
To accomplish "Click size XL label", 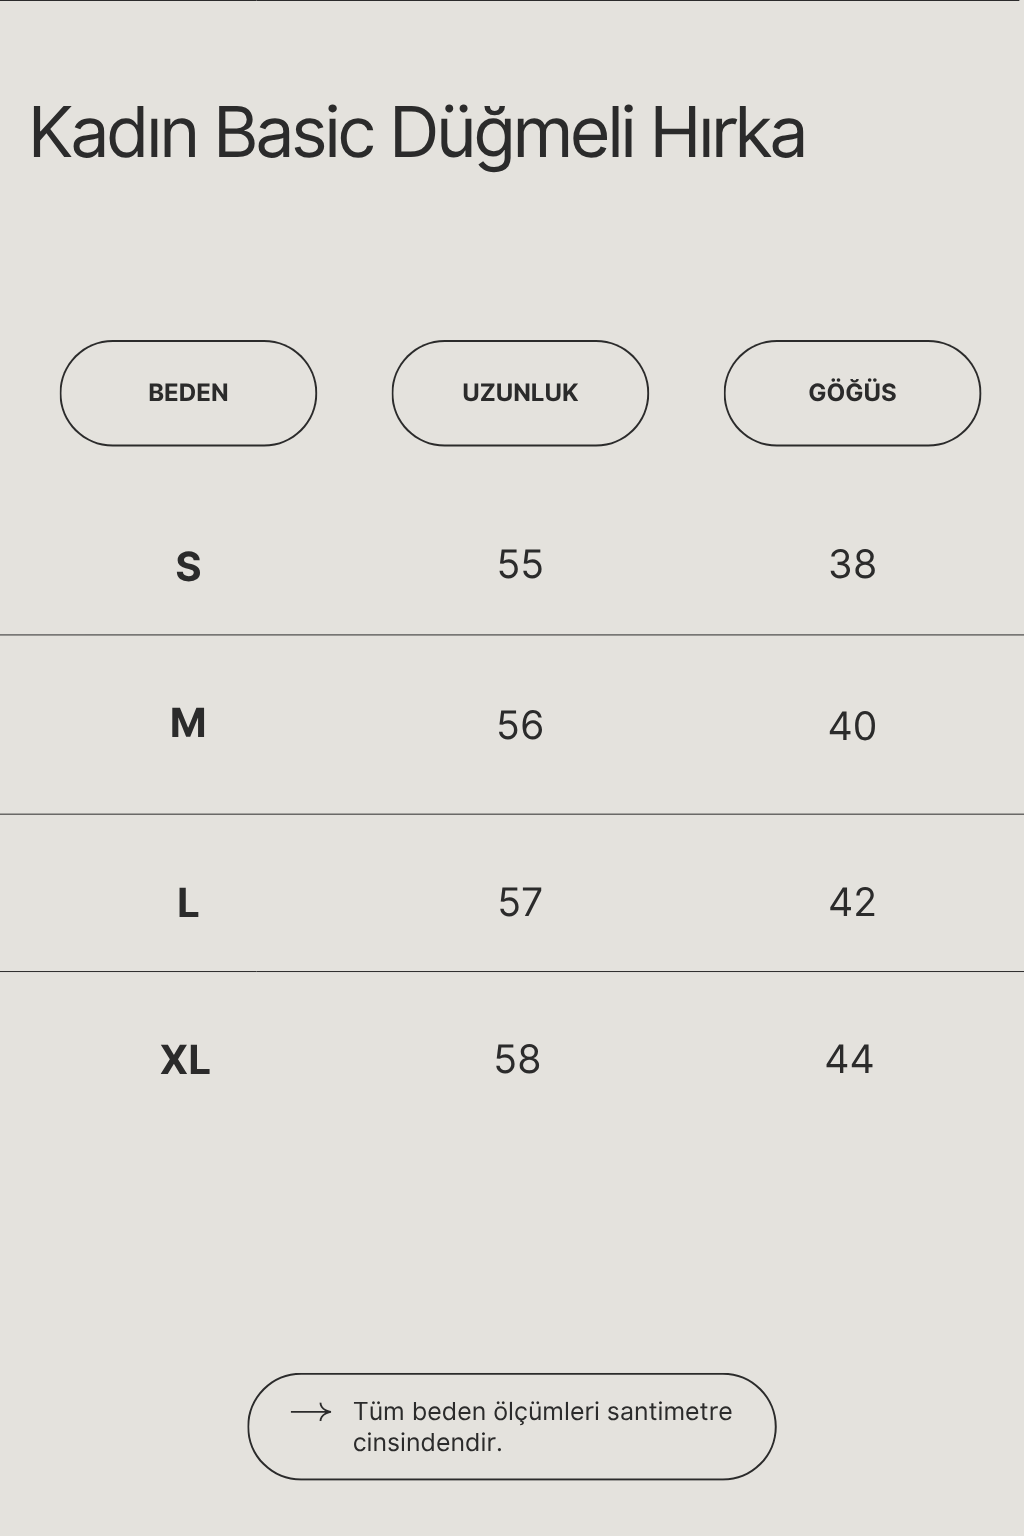I will 185,1060.
